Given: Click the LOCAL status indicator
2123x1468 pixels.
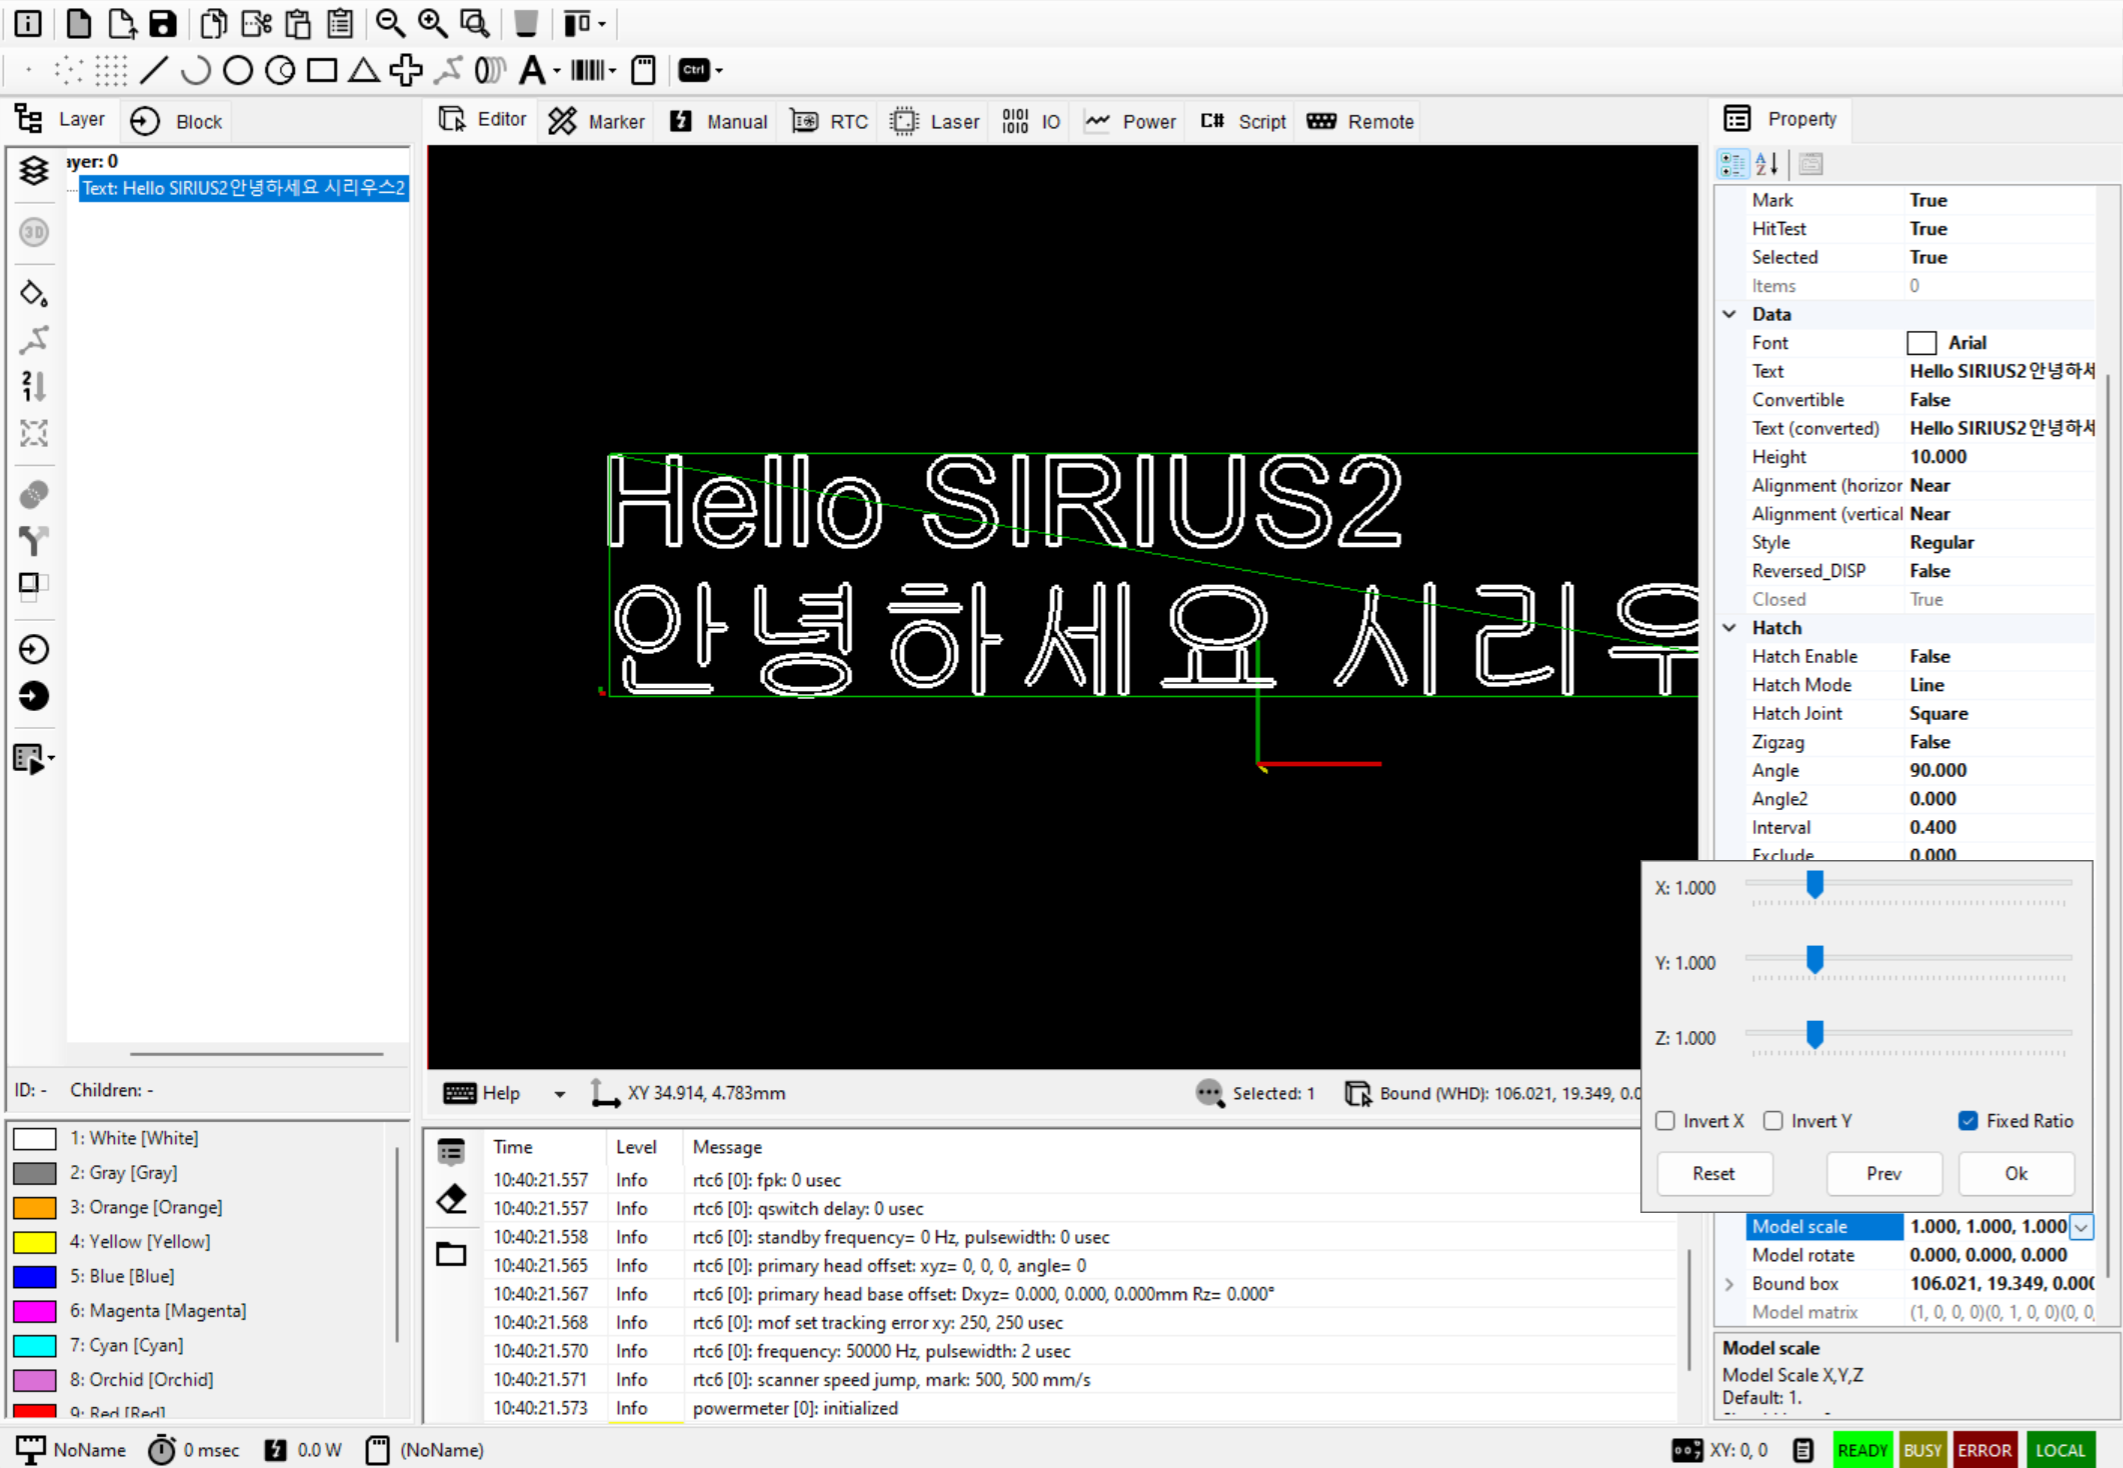Looking at the screenshot, I should coord(2060,1450).
